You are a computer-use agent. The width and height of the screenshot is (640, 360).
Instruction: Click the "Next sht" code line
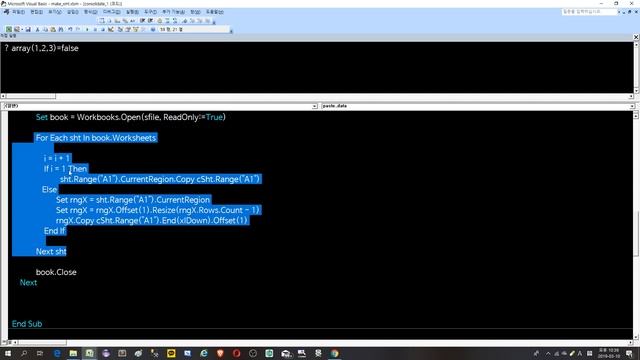[51, 251]
